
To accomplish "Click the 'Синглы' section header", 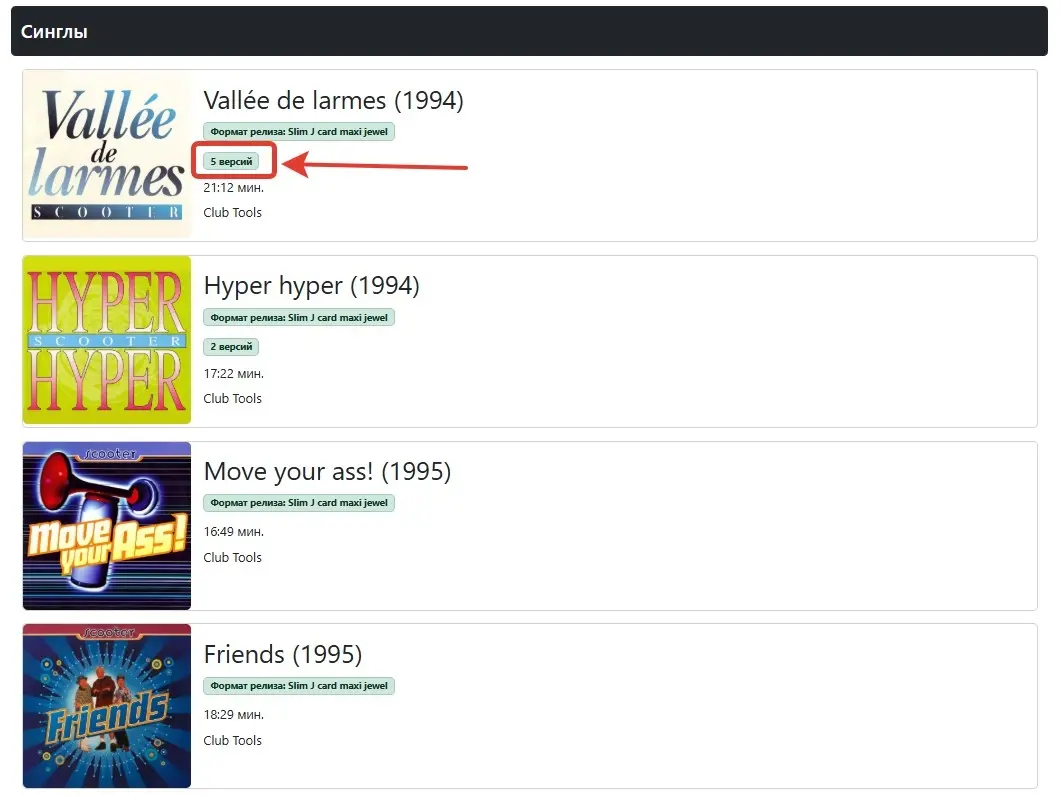I will 529,31.
